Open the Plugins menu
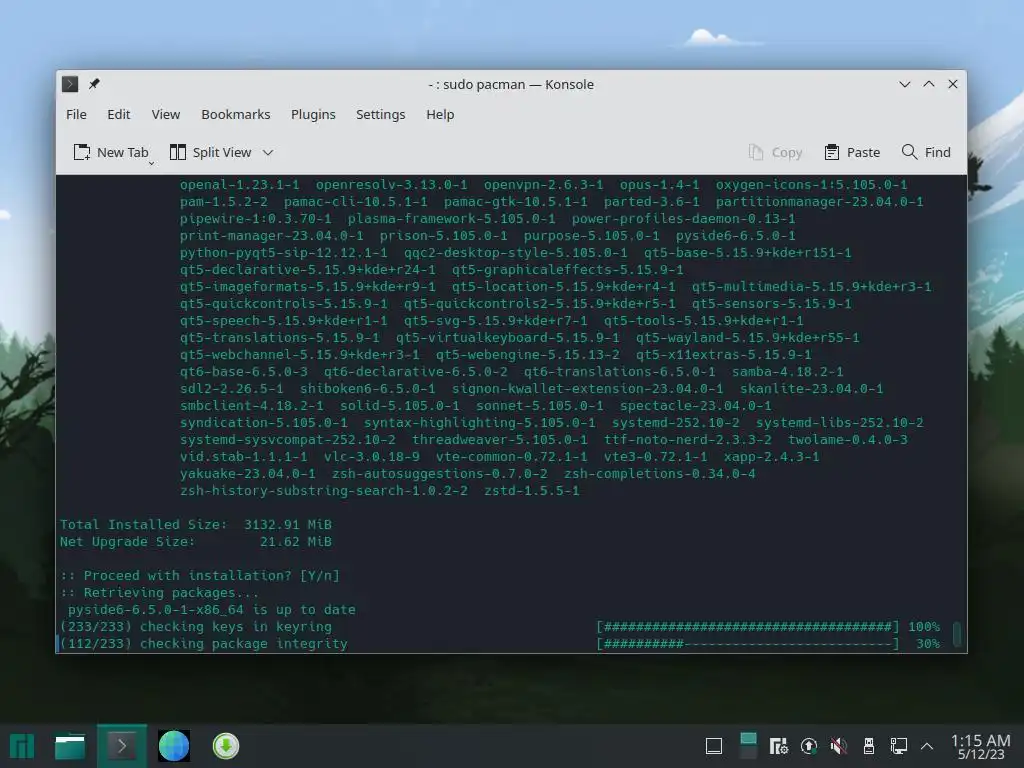1024x768 pixels. pos(313,114)
